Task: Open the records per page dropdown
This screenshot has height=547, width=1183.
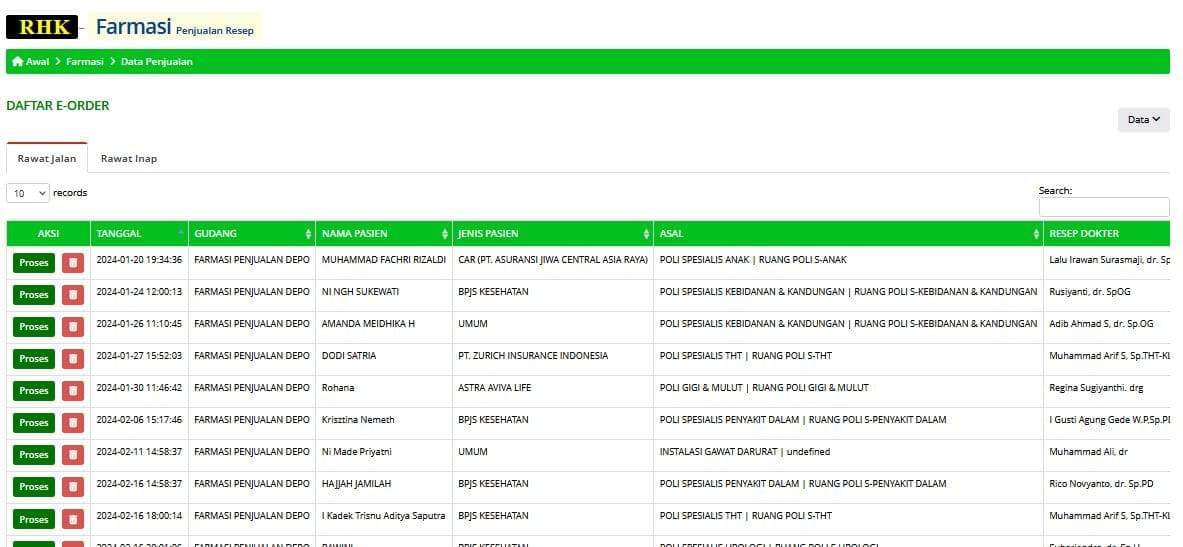Action: pos(28,193)
